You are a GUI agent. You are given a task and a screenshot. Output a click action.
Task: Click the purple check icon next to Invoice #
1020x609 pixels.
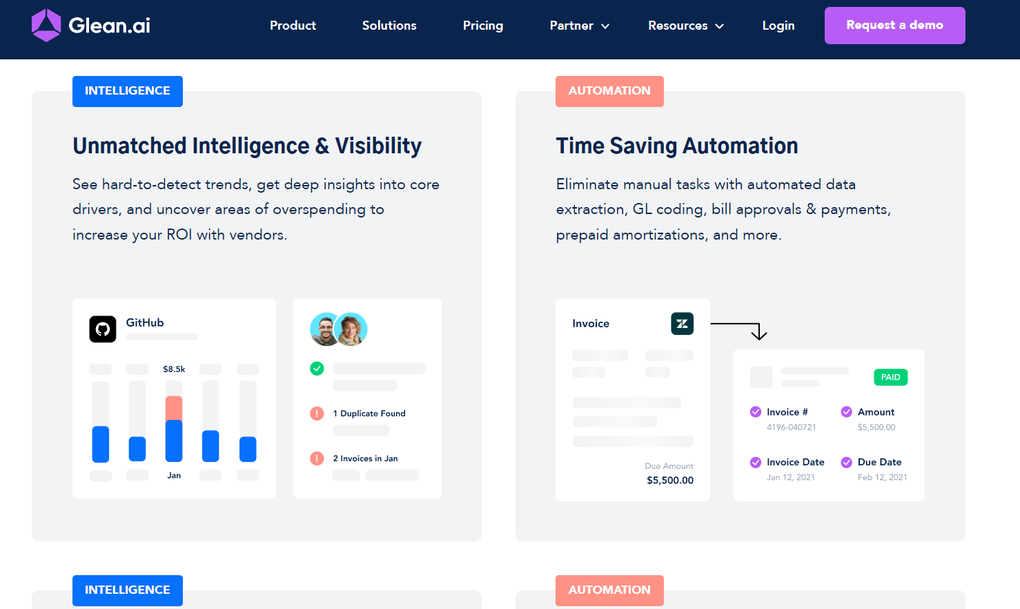point(755,412)
